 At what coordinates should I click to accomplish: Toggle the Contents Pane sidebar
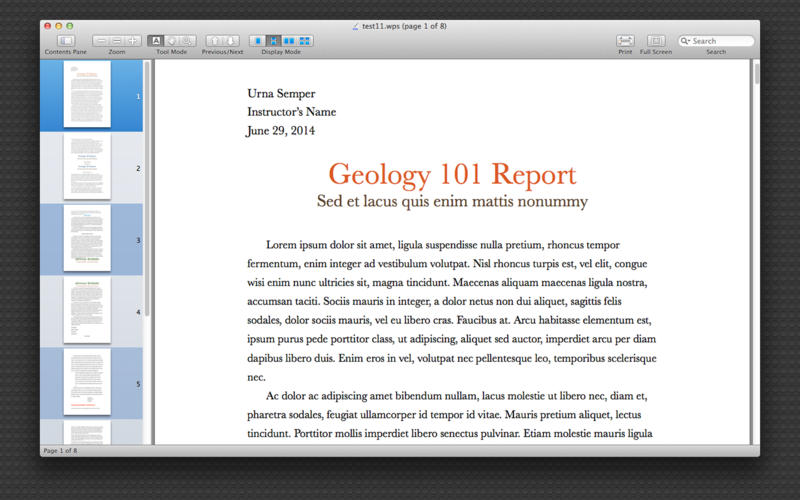click(x=65, y=40)
